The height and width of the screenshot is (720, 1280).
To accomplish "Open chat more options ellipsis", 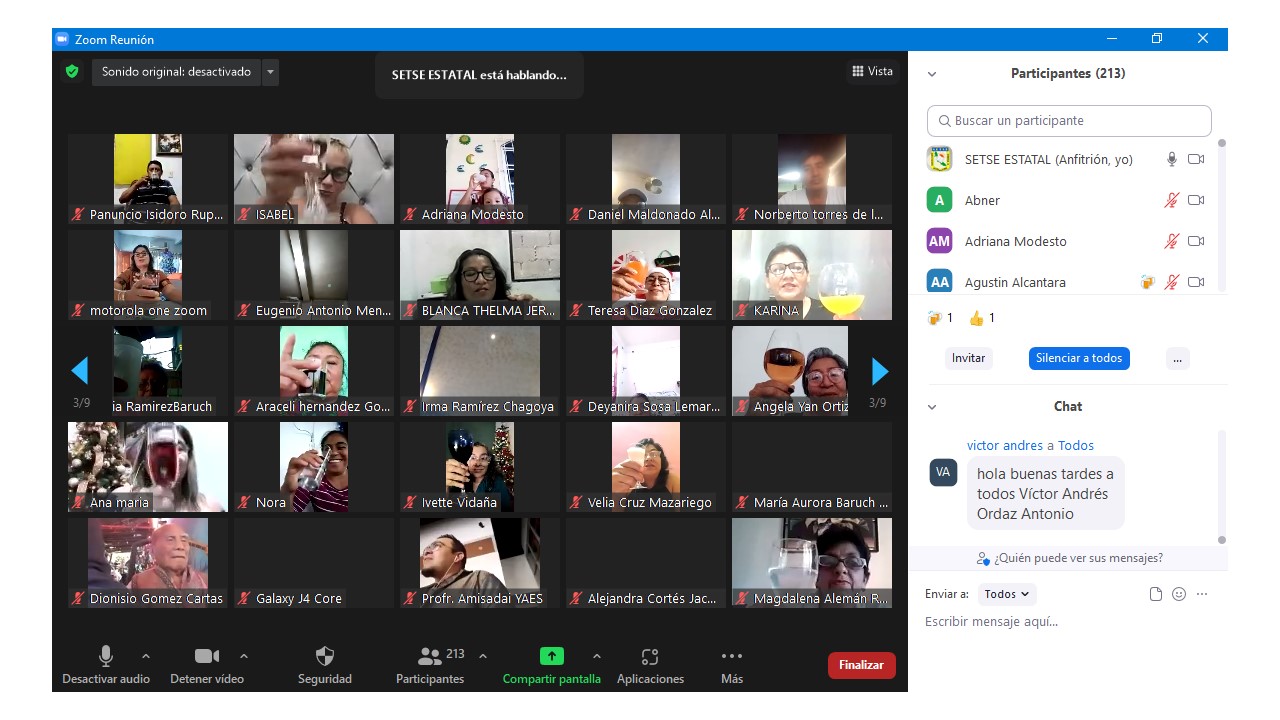I will click(1202, 594).
